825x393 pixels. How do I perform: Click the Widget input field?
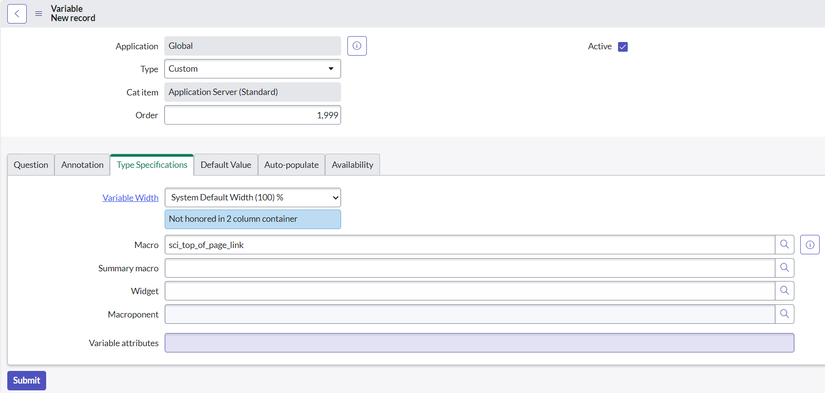tap(470, 290)
